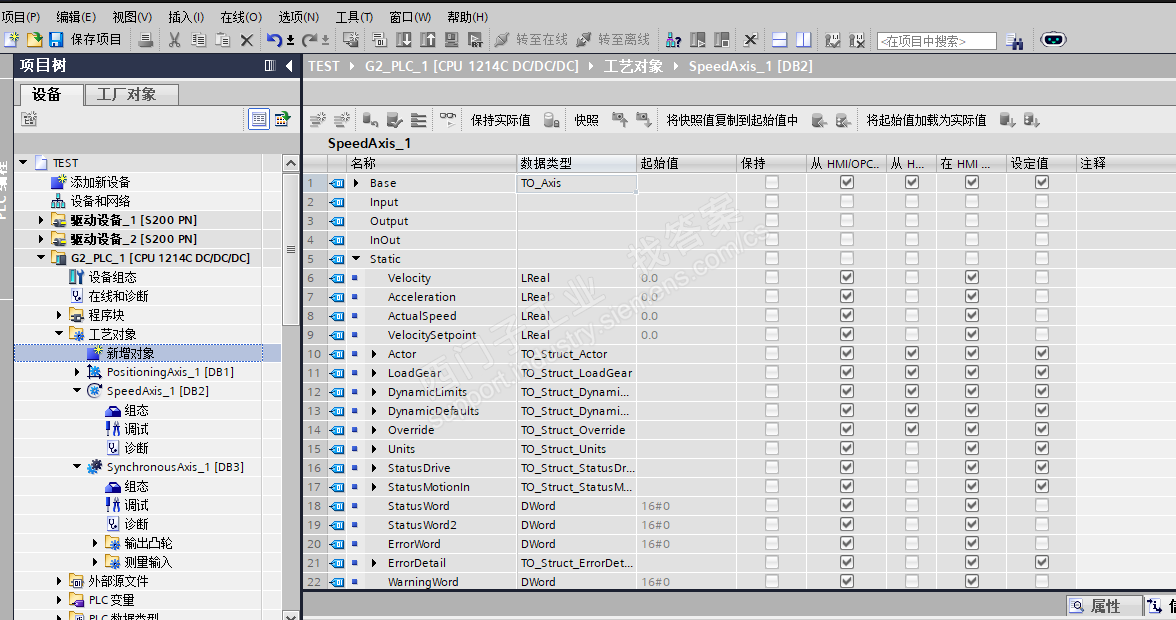The width and height of the screenshot is (1176, 620).
Task: Click the lock database icon after 保持实际值
Action: click(x=551, y=120)
